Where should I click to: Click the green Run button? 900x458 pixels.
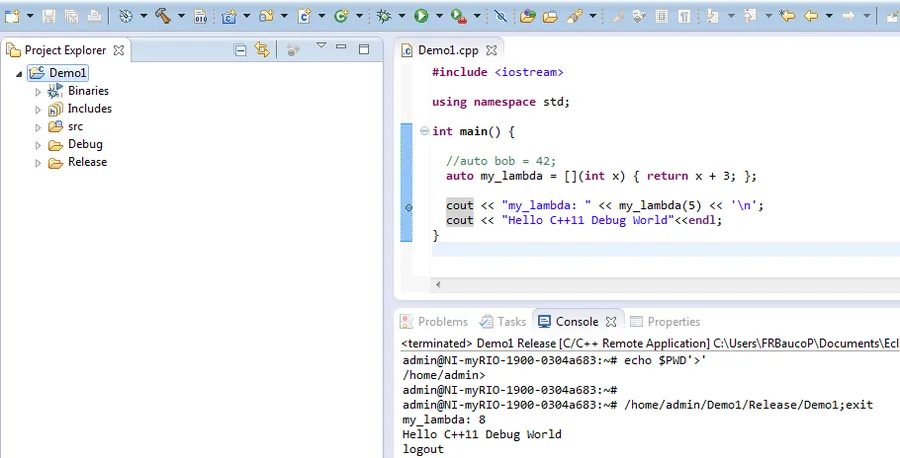coord(421,16)
